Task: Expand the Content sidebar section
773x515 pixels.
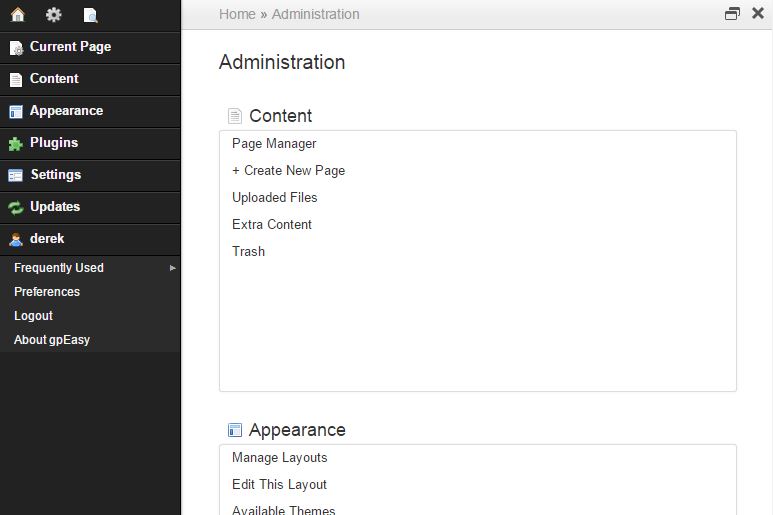Action: tap(54, 79)
